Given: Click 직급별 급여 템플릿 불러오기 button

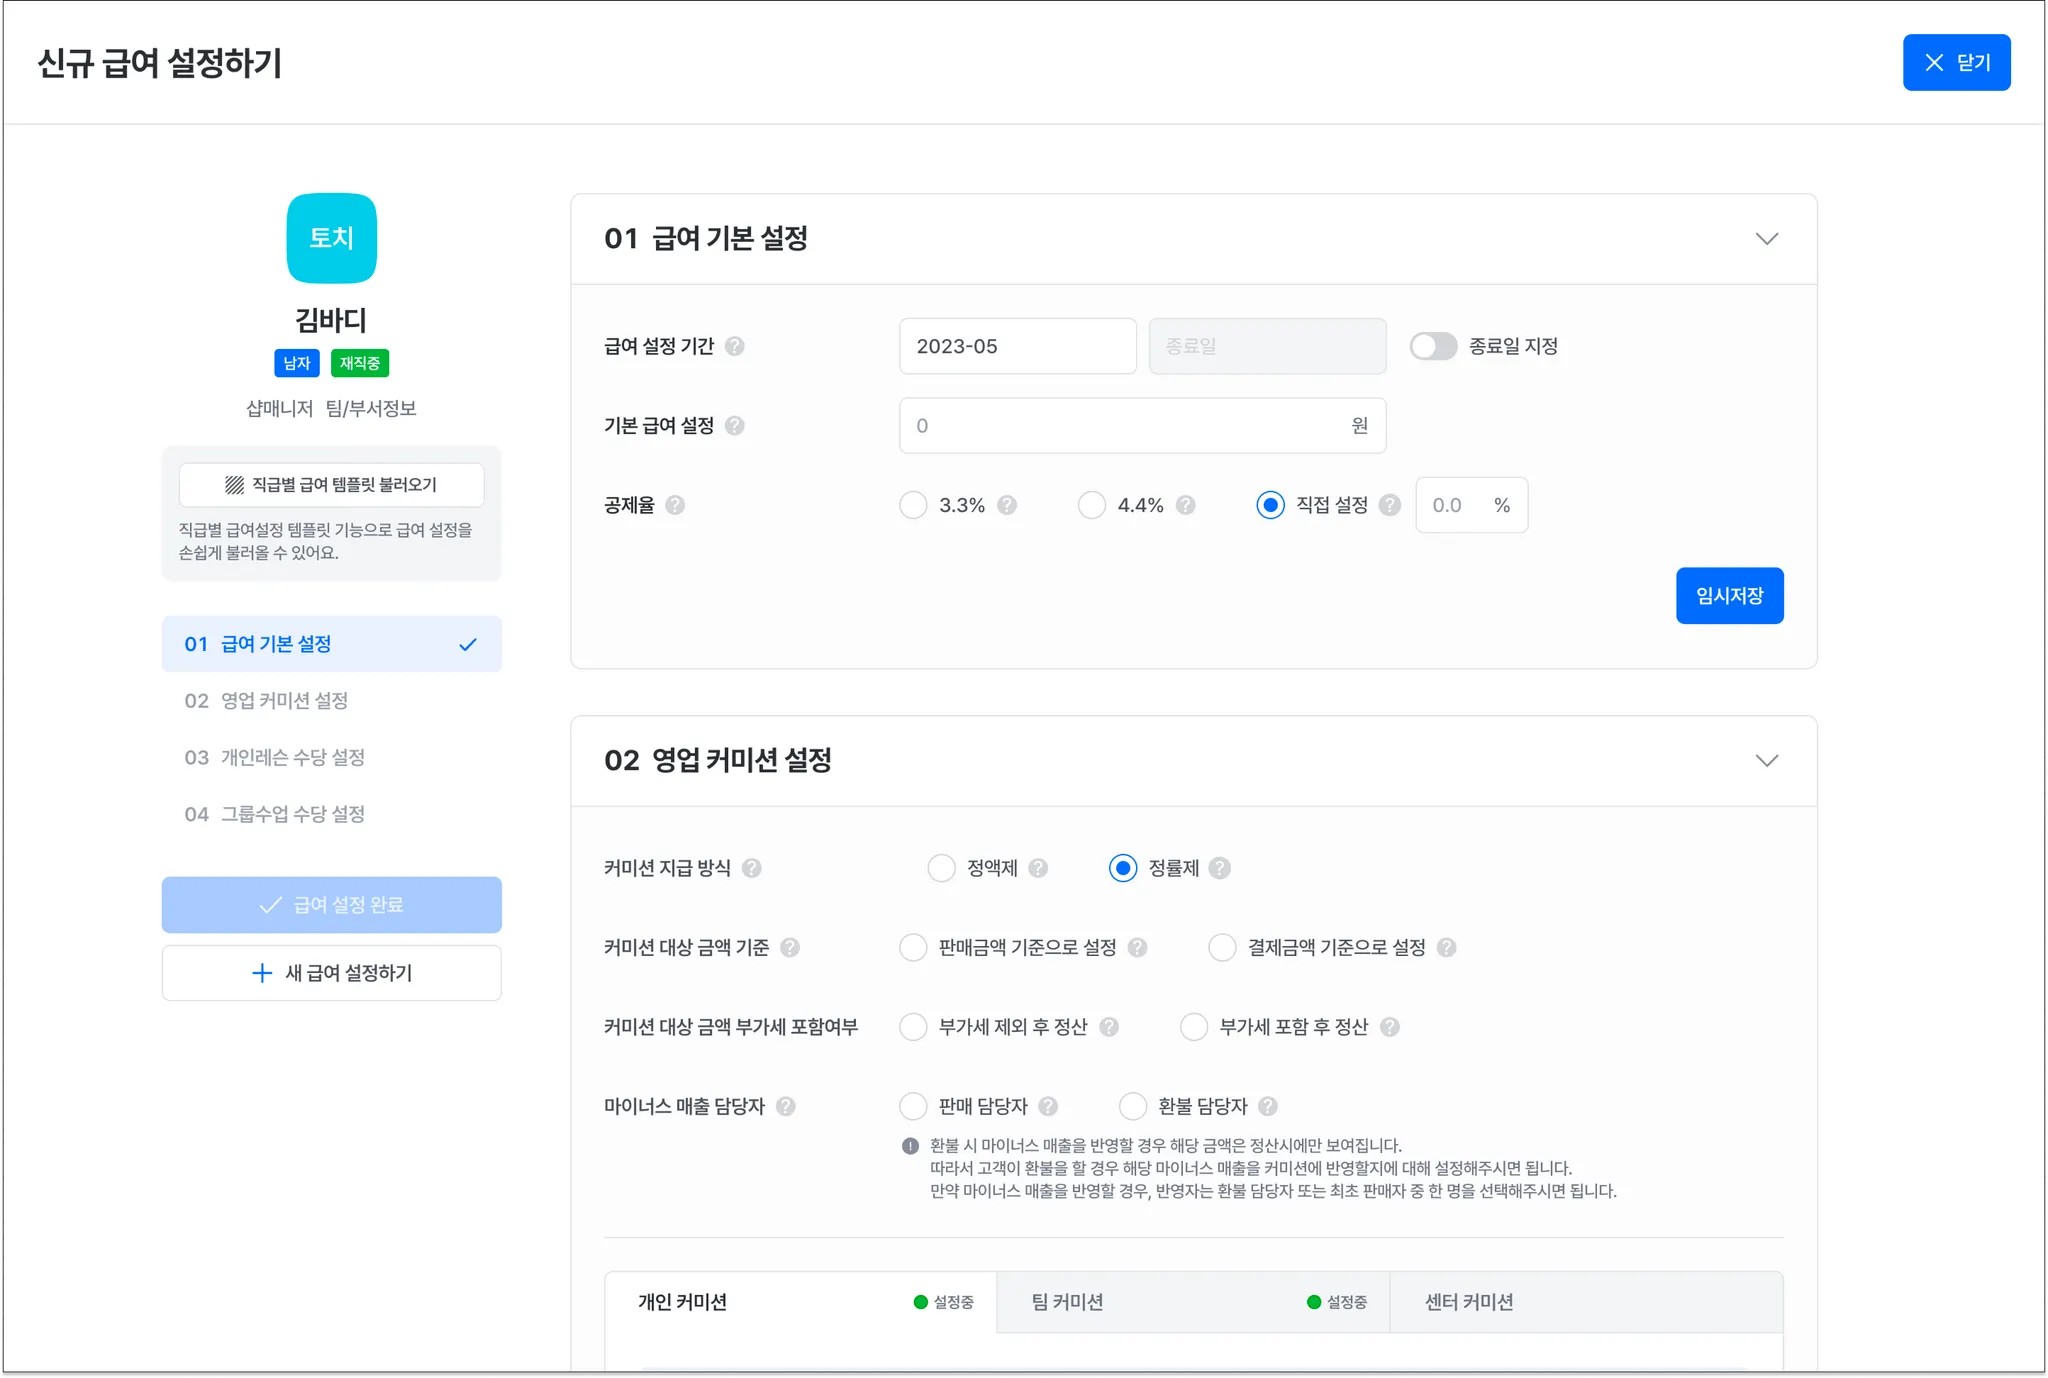Looking at the screenshot, I should (331, 485).
